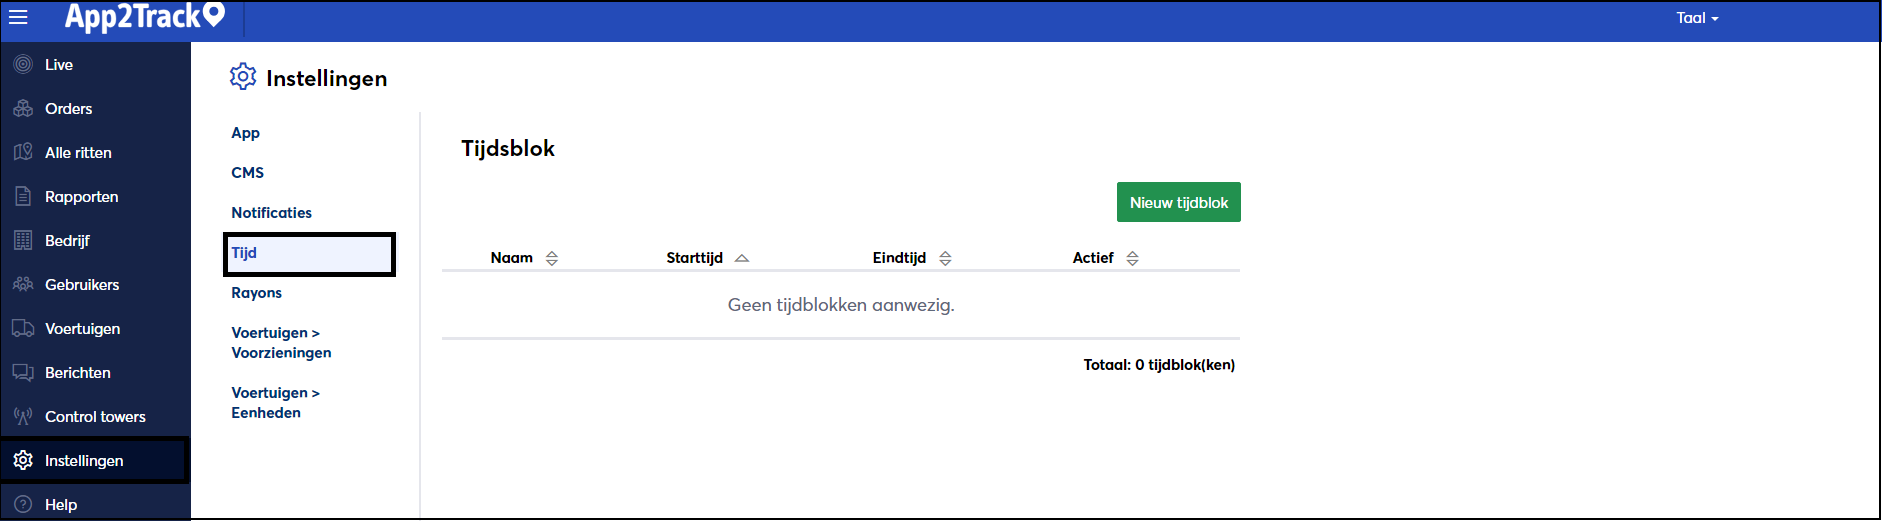Image resolution: width=1882 pixels, height=521 pixels.
Task: Open Voertuigen > Voorzieningen link
Action: coord(281,343)
